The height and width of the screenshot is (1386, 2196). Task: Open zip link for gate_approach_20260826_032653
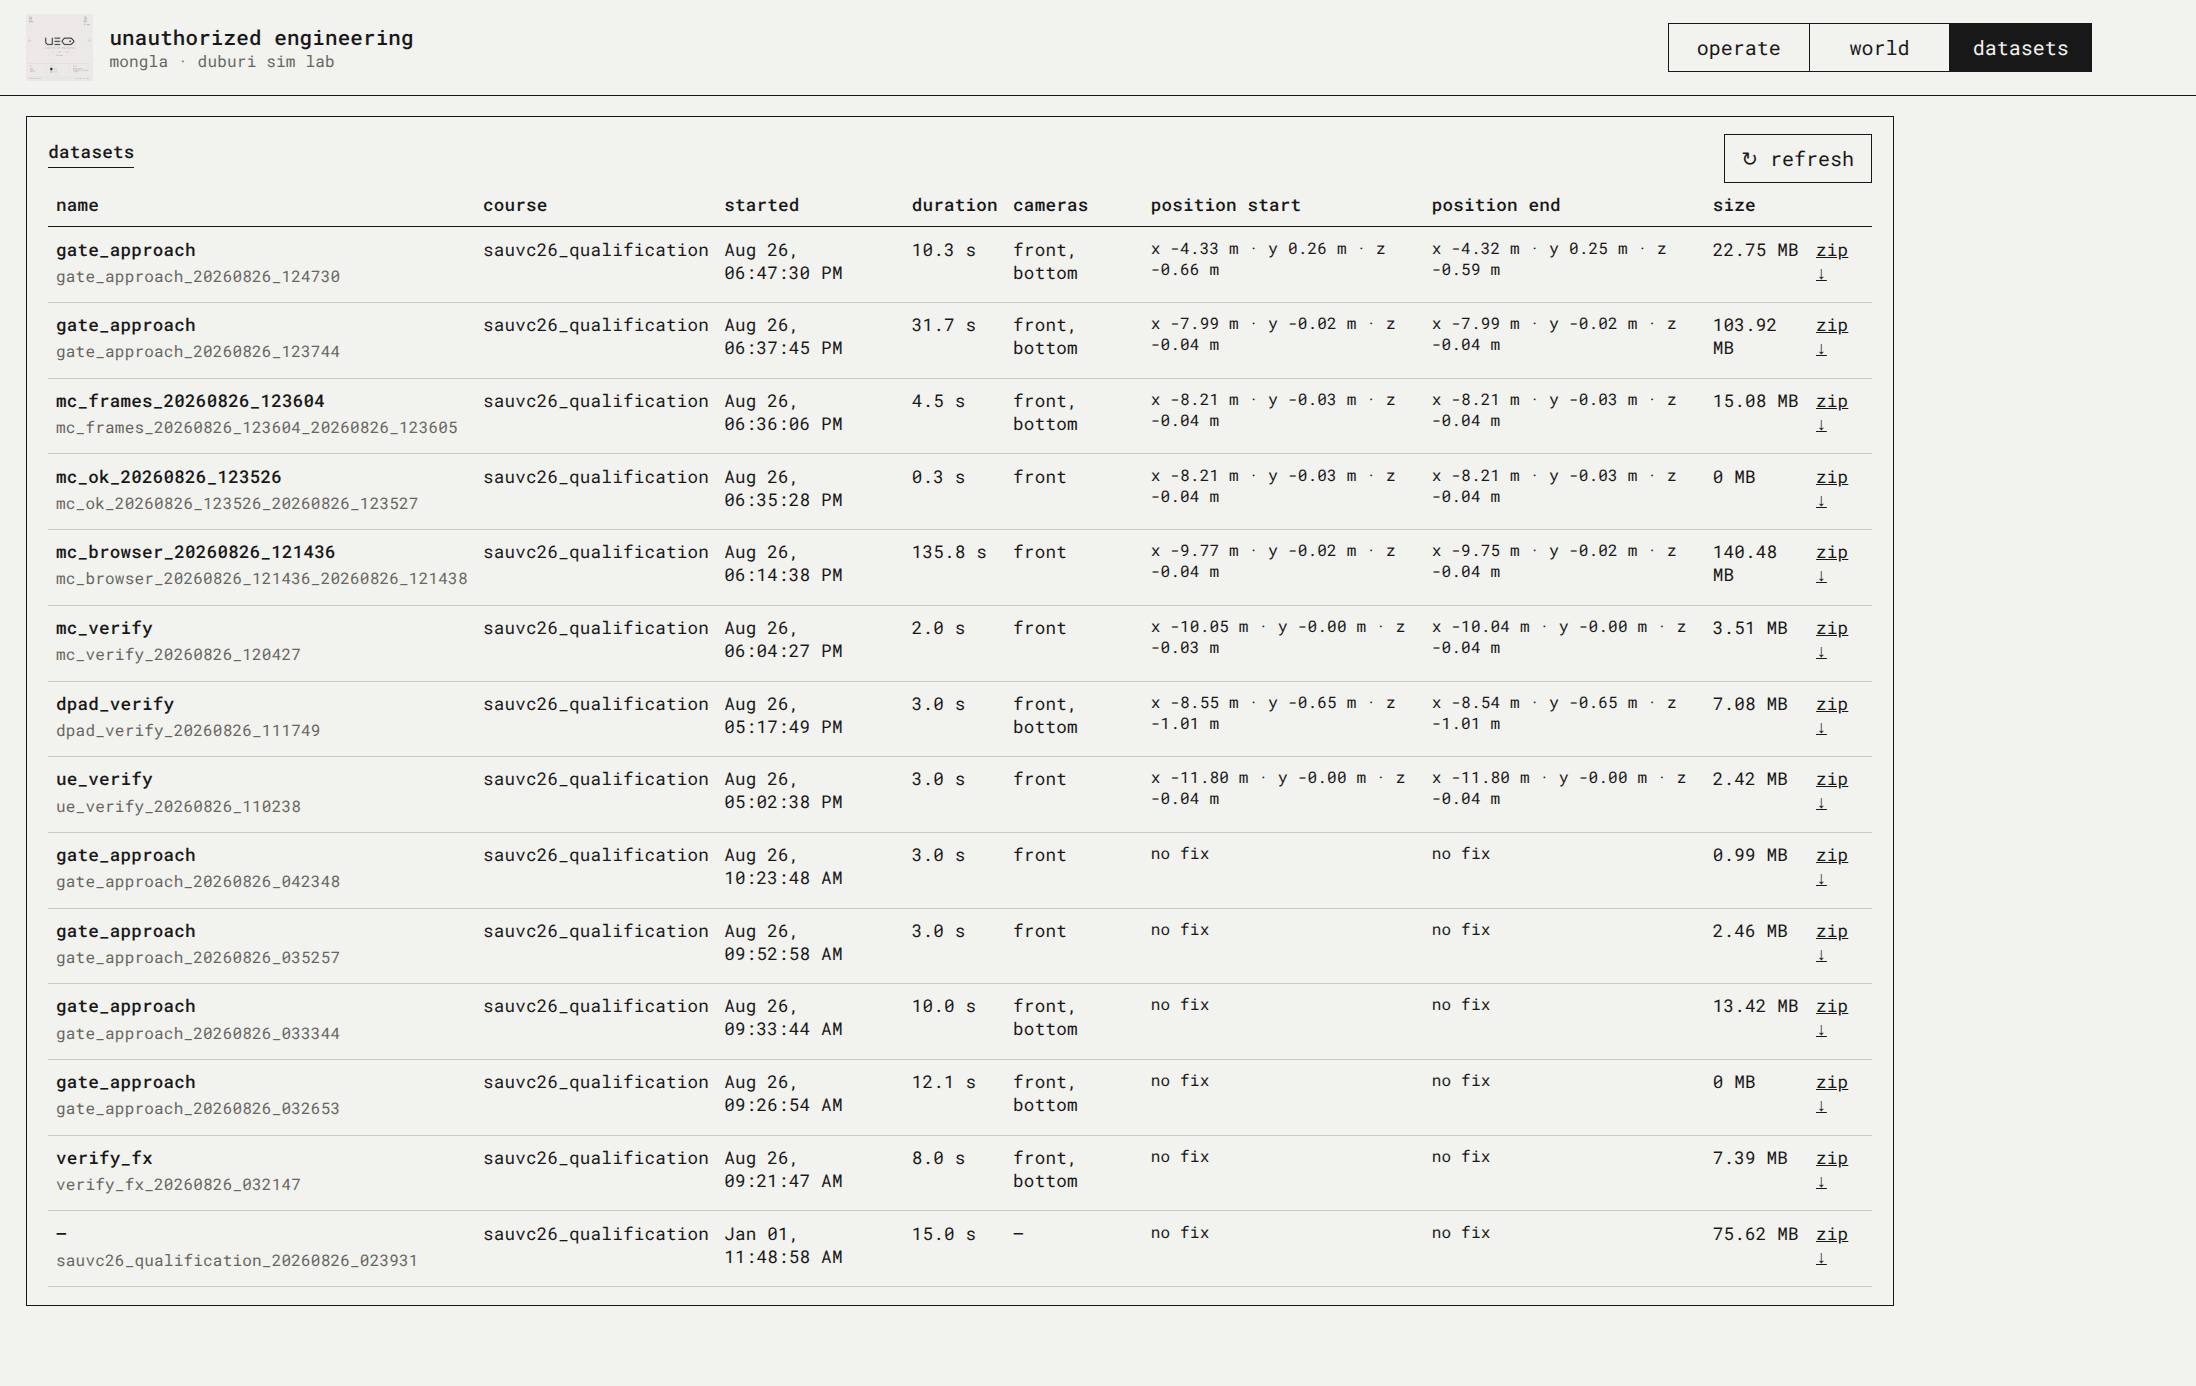(1831, 1082)
